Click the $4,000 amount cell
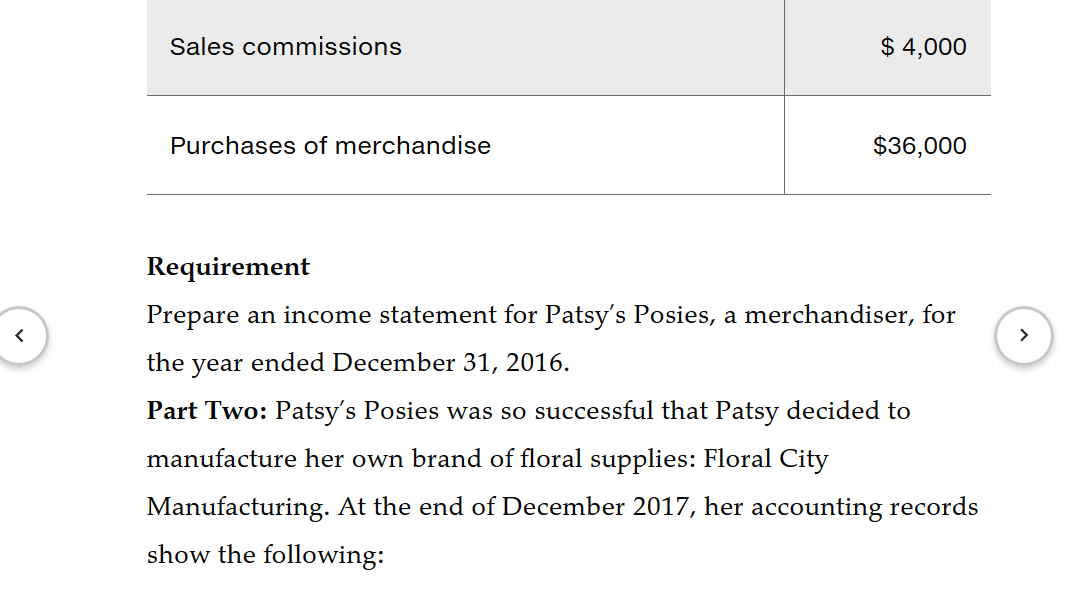This screenshot has width=1080, height=613. [x=922, y=46]
